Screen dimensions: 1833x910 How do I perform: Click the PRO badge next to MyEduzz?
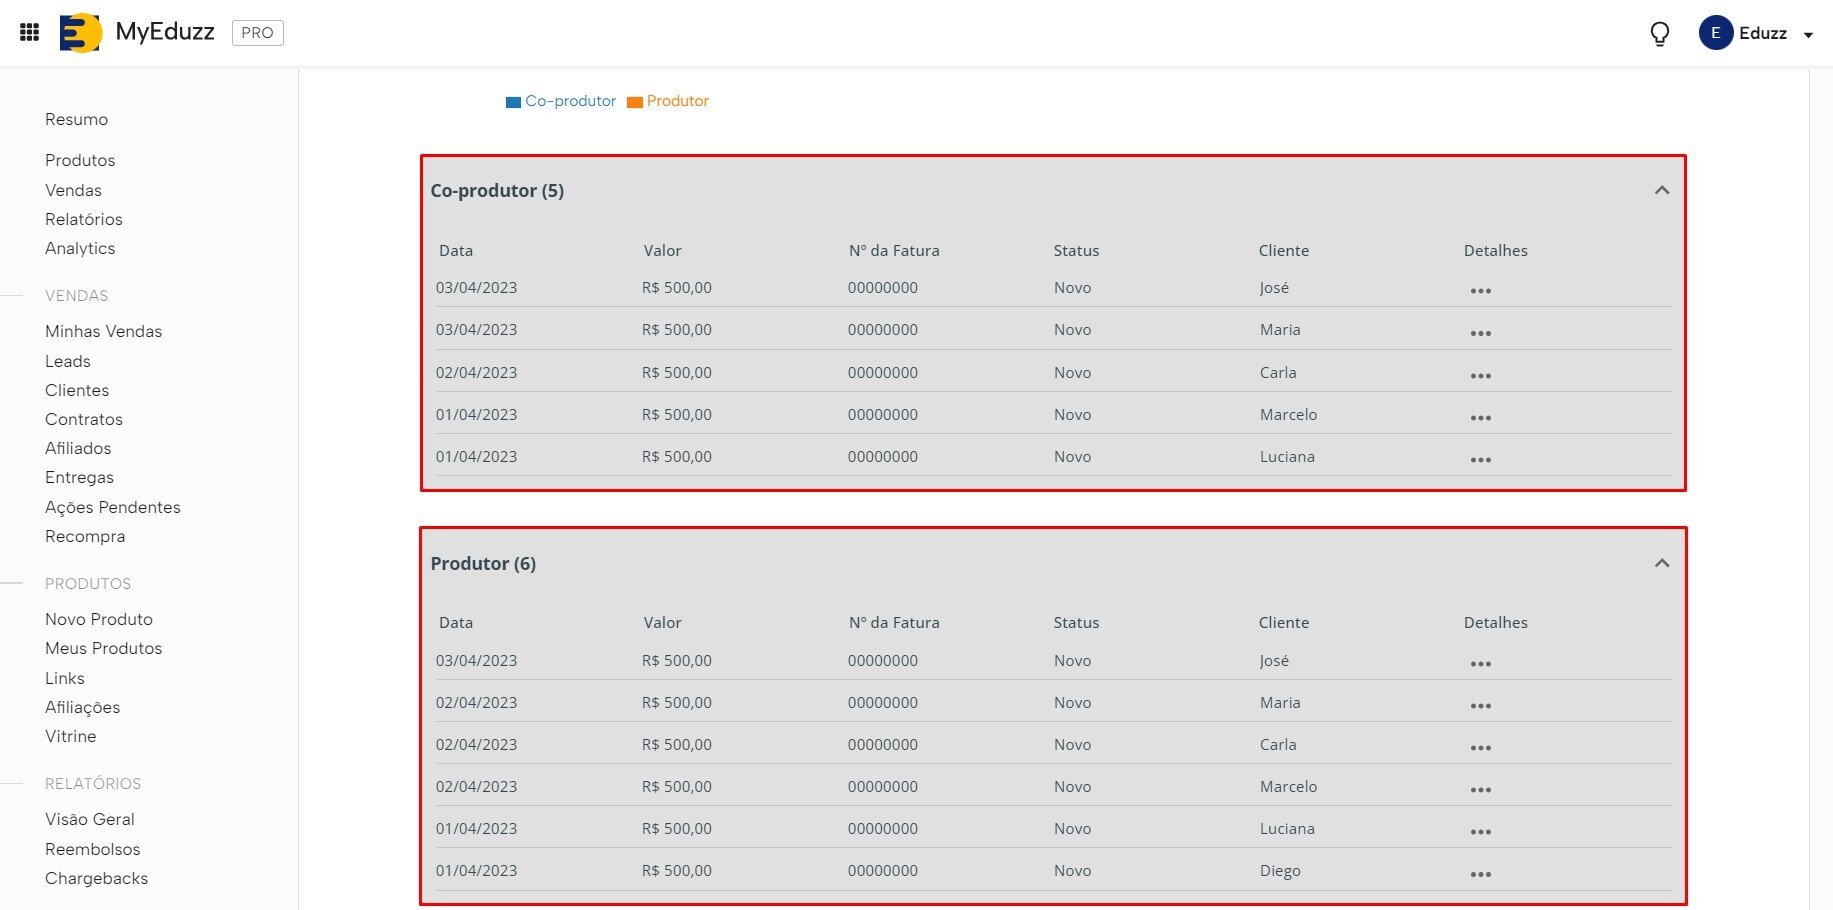click(257, 33)
